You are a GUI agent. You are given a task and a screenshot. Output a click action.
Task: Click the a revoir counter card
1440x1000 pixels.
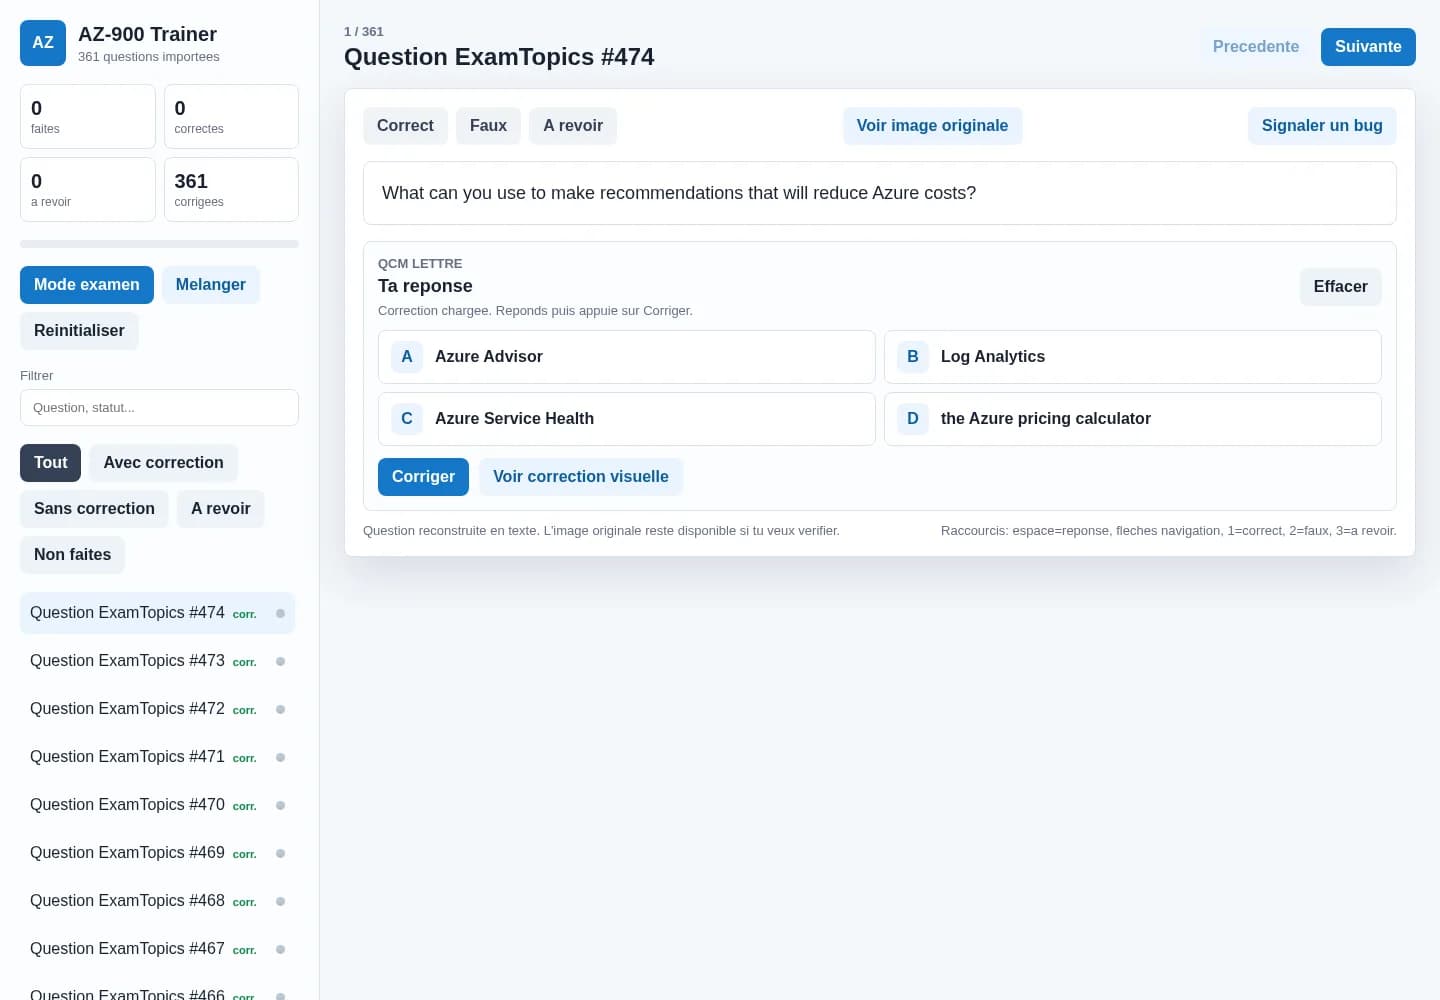[x=88, y=190]
